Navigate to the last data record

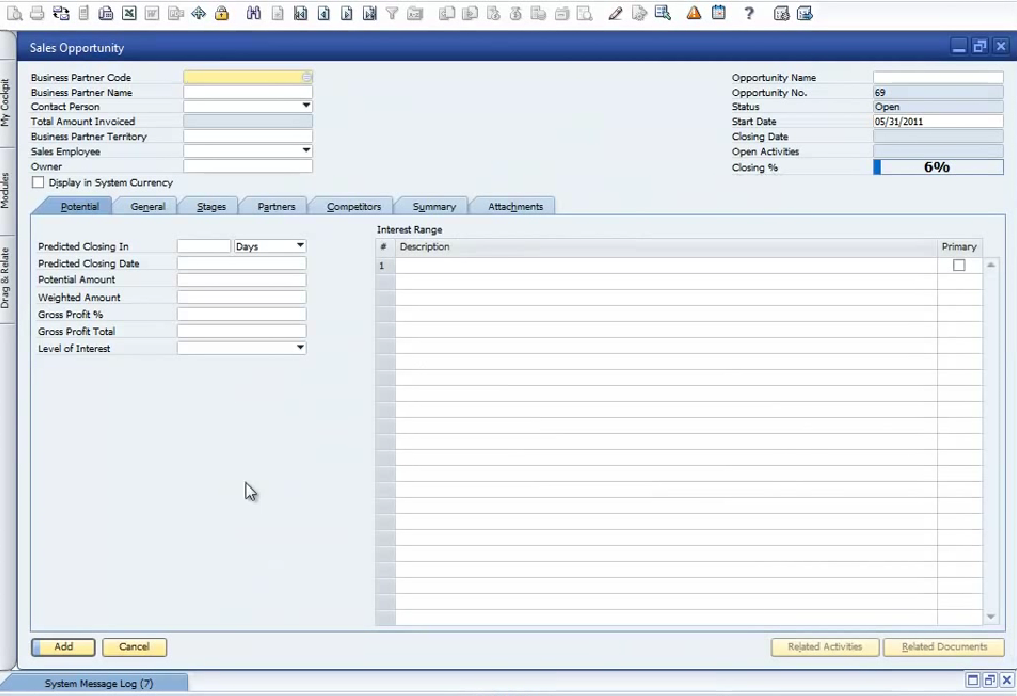(x=370, y=13)
